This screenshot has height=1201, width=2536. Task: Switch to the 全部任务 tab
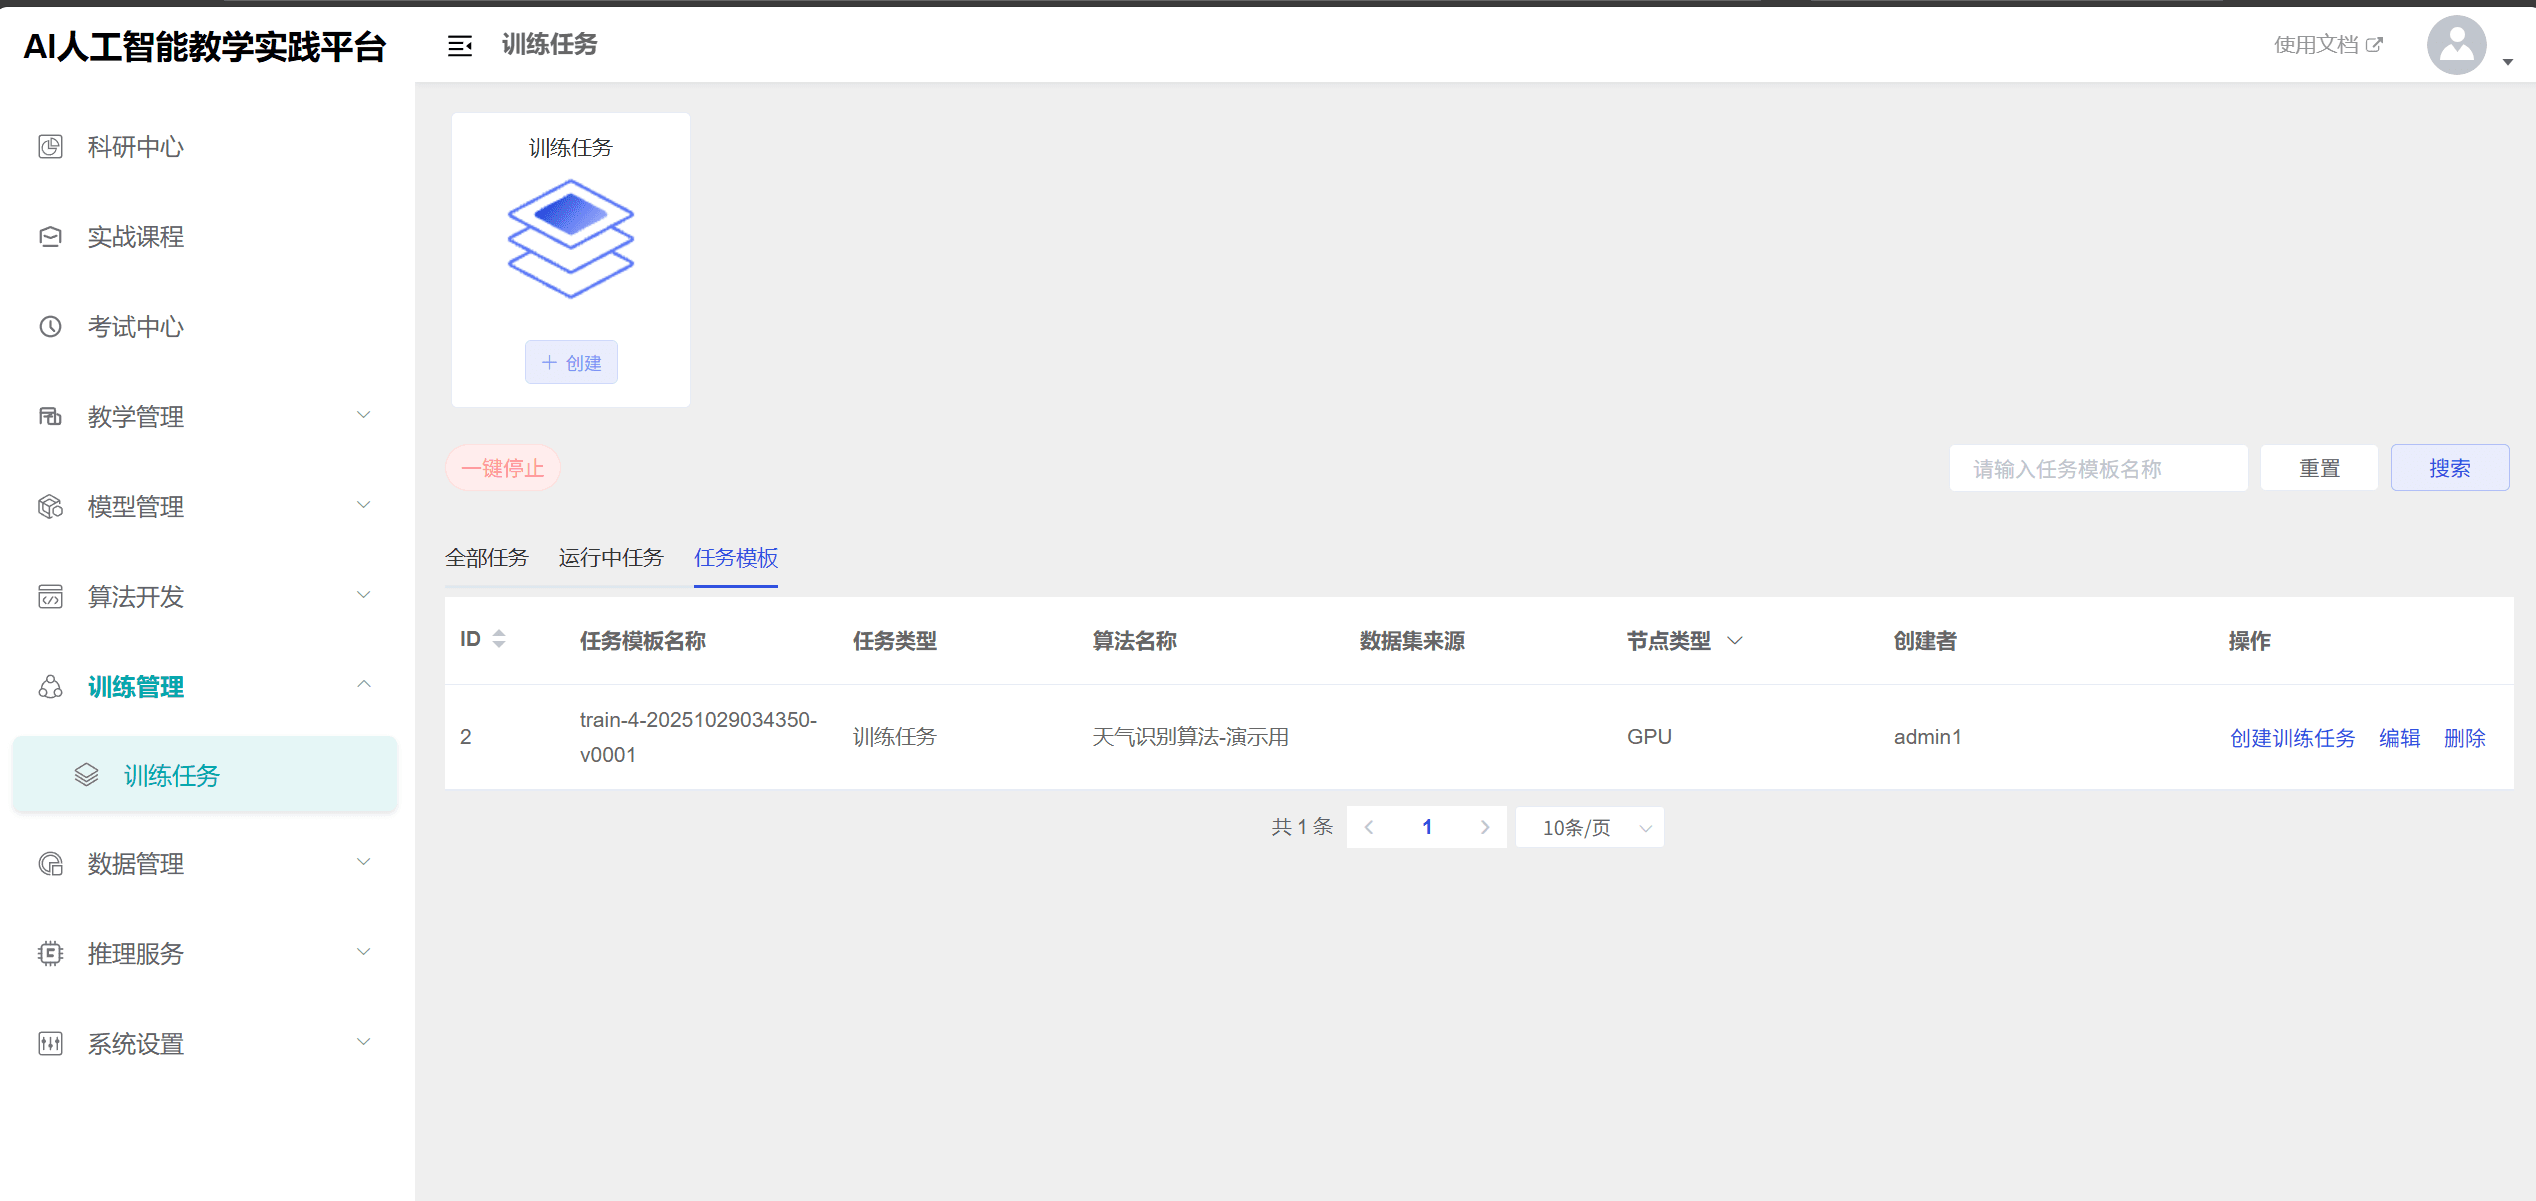pyautogui.click(x=486, y=558)
